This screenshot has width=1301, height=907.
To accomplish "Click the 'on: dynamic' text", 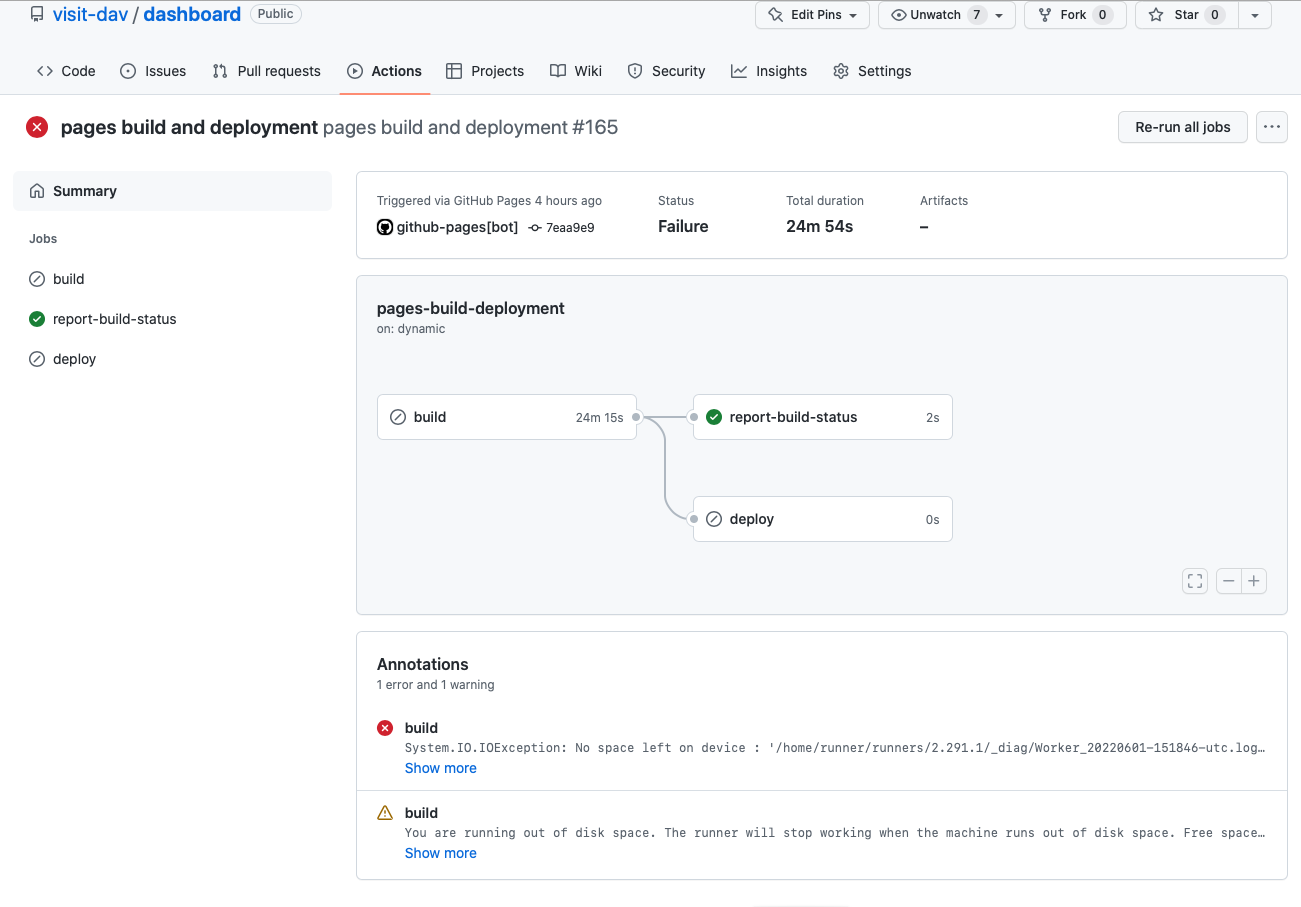I will [411, 329].
